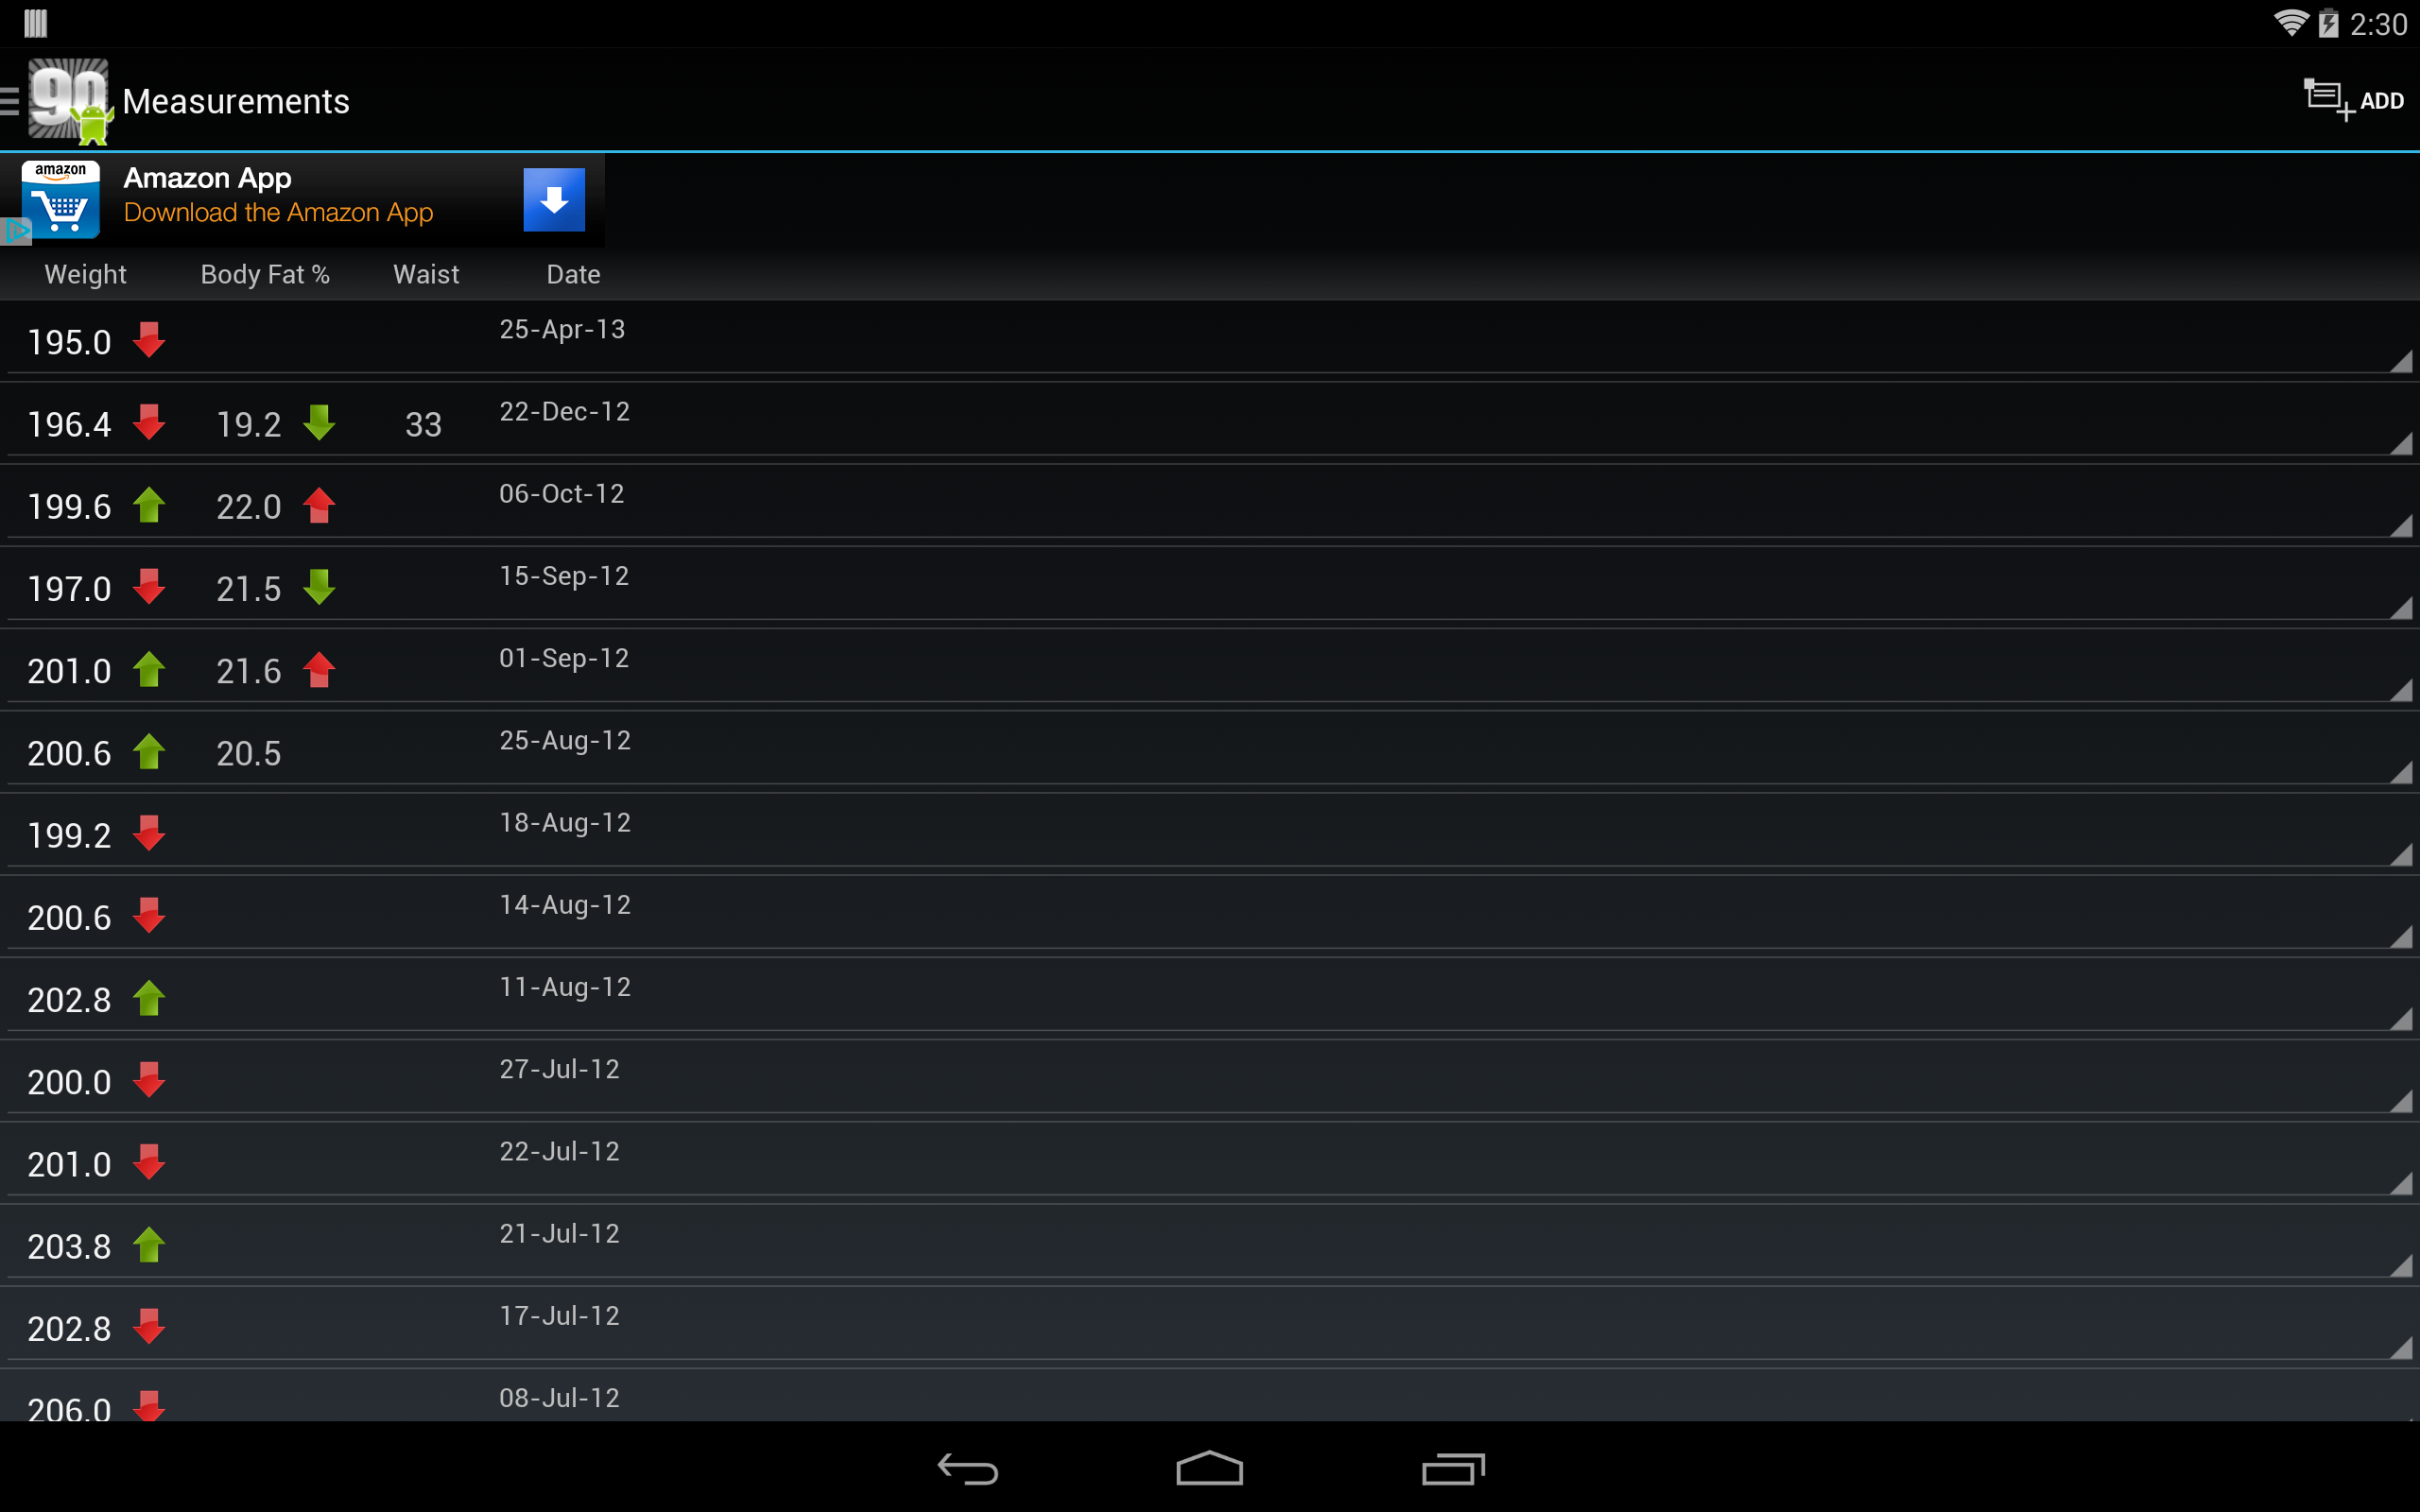Tap the Android back navigation button

tap(967, 1468)
